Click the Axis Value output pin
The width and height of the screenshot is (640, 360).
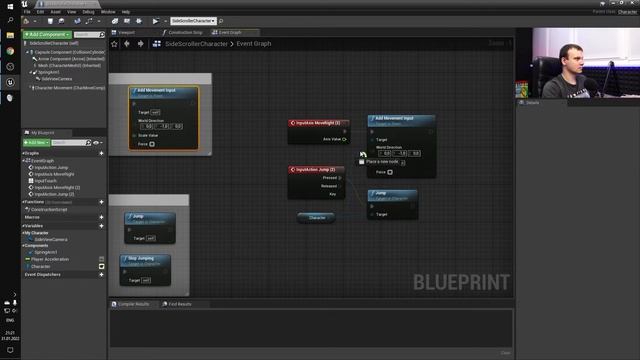tap(344, 139)
